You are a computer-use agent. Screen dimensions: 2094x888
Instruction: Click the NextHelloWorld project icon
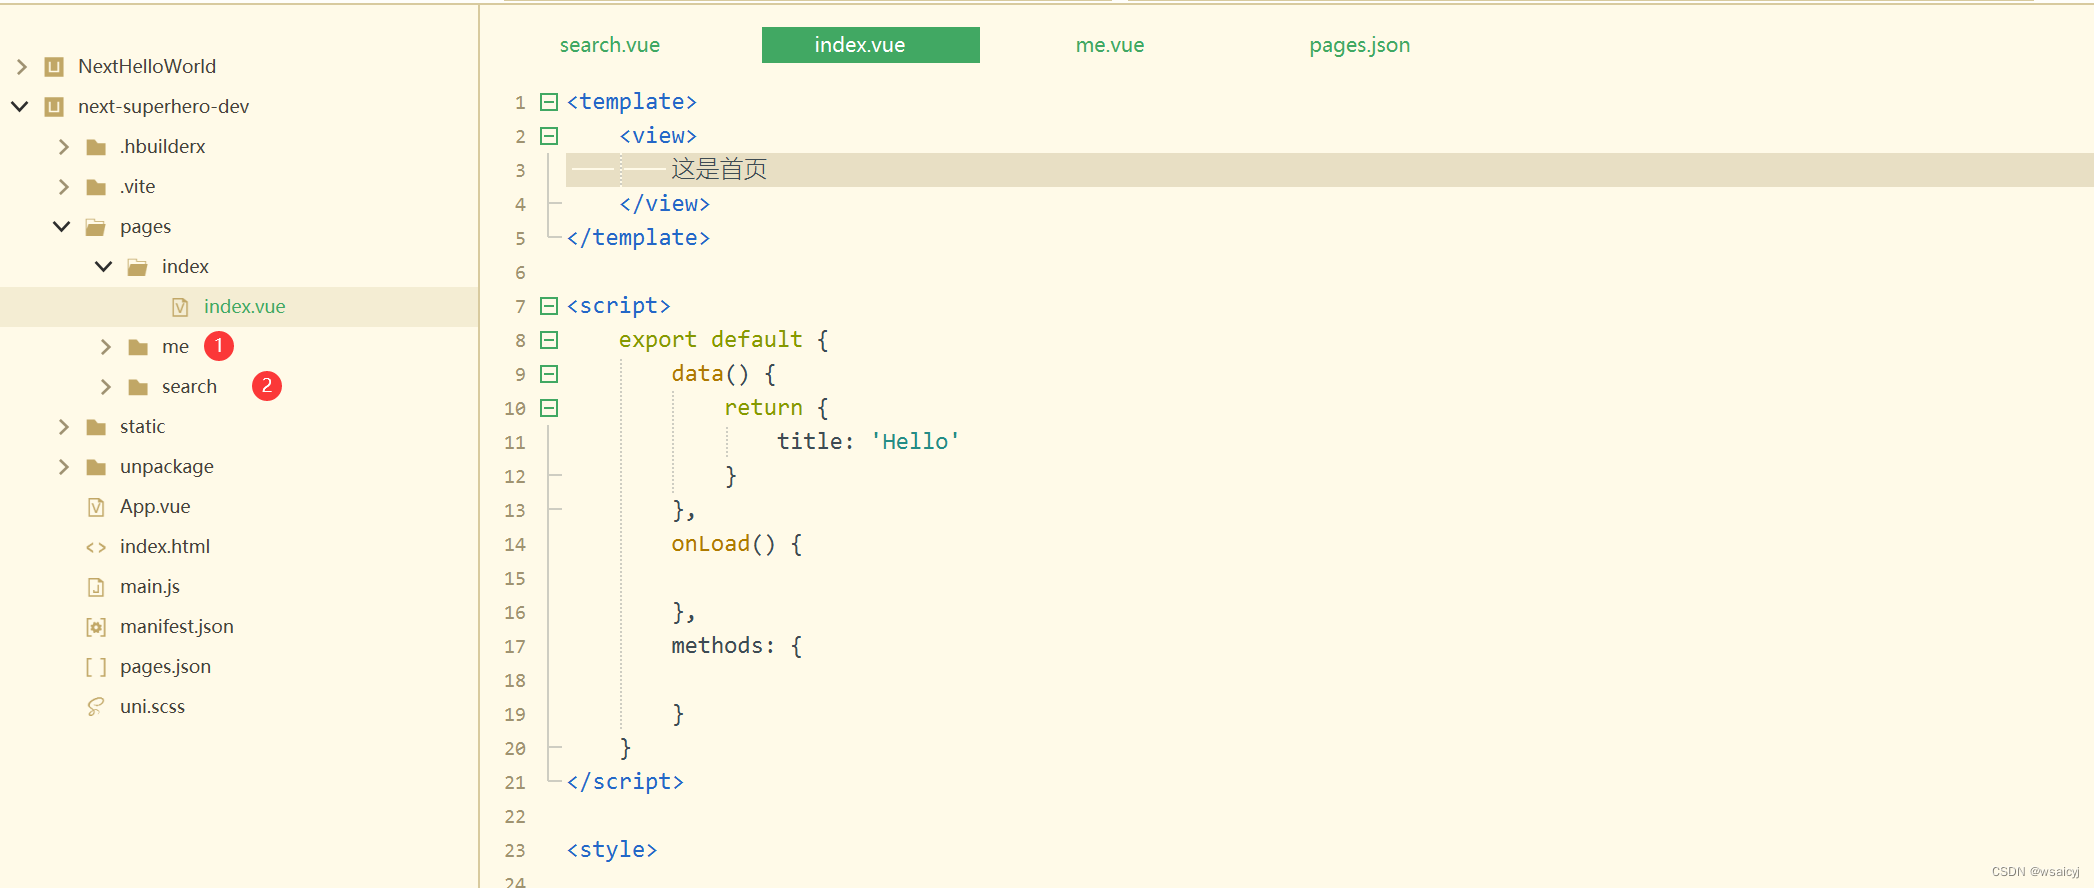54,67
